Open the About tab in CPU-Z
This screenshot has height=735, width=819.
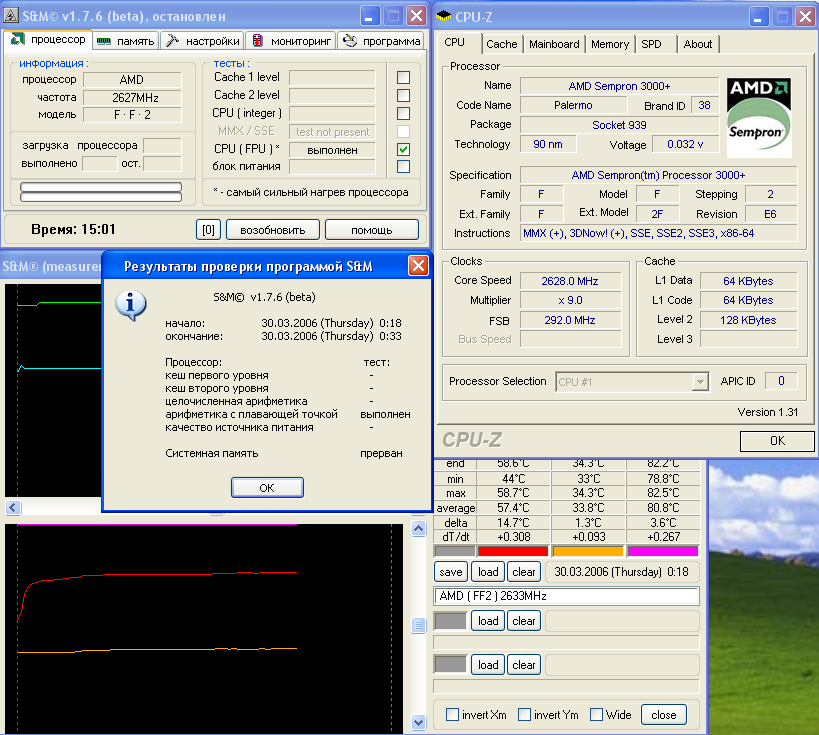(x=698, y=44)
